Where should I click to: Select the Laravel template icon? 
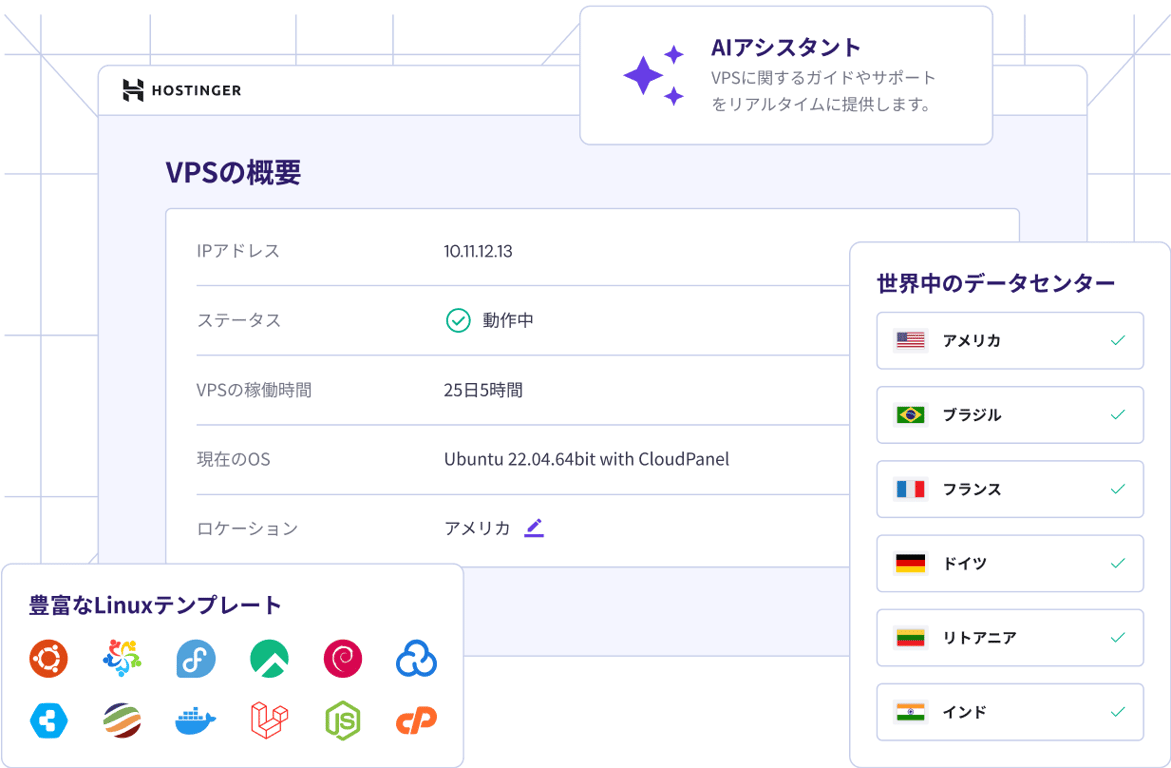click(x=269, y=720)
